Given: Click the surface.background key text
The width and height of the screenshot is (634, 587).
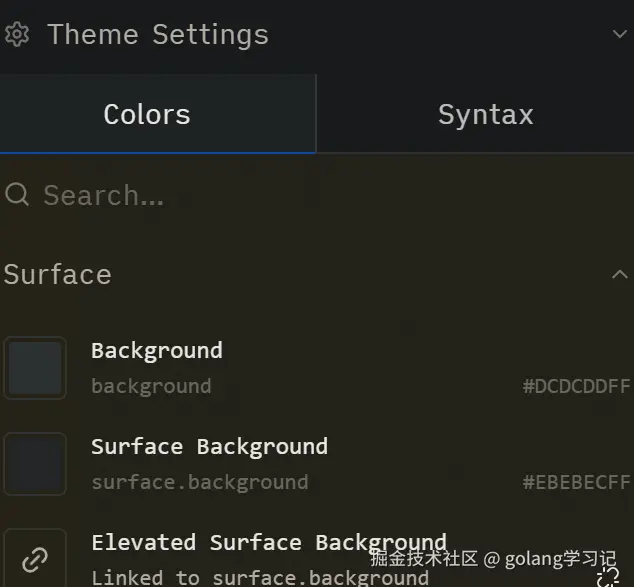Looking at the screenshot, I should point(200,482).
